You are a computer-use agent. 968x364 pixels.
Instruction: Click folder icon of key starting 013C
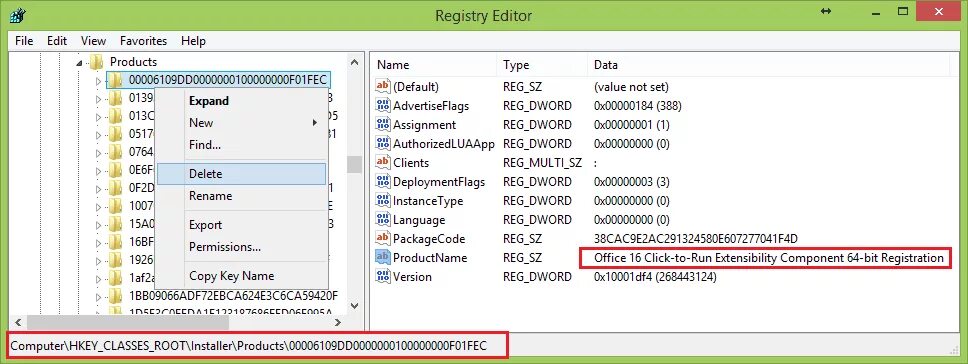pyautogui.click(x=115, y=116)
